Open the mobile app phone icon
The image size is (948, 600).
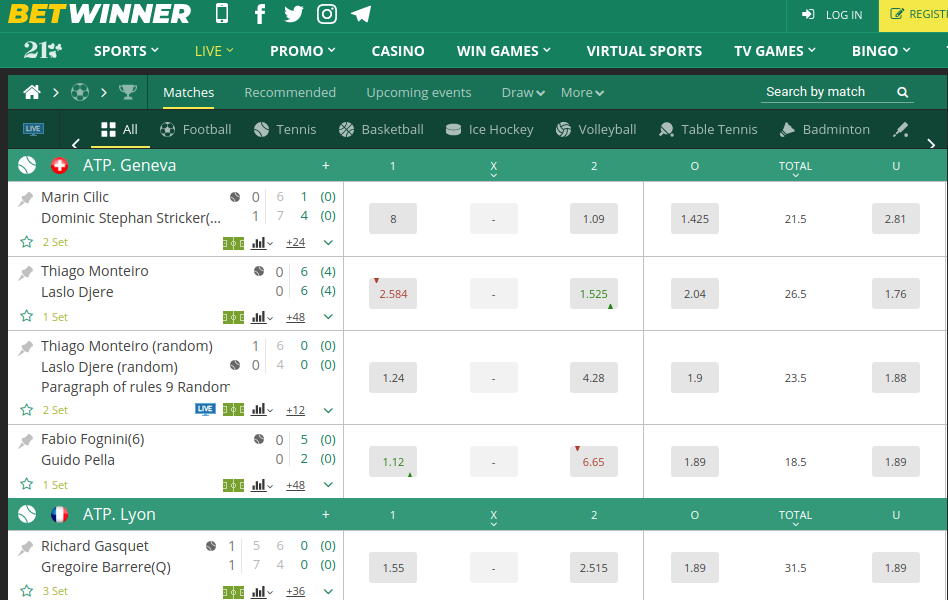point(222,13)
